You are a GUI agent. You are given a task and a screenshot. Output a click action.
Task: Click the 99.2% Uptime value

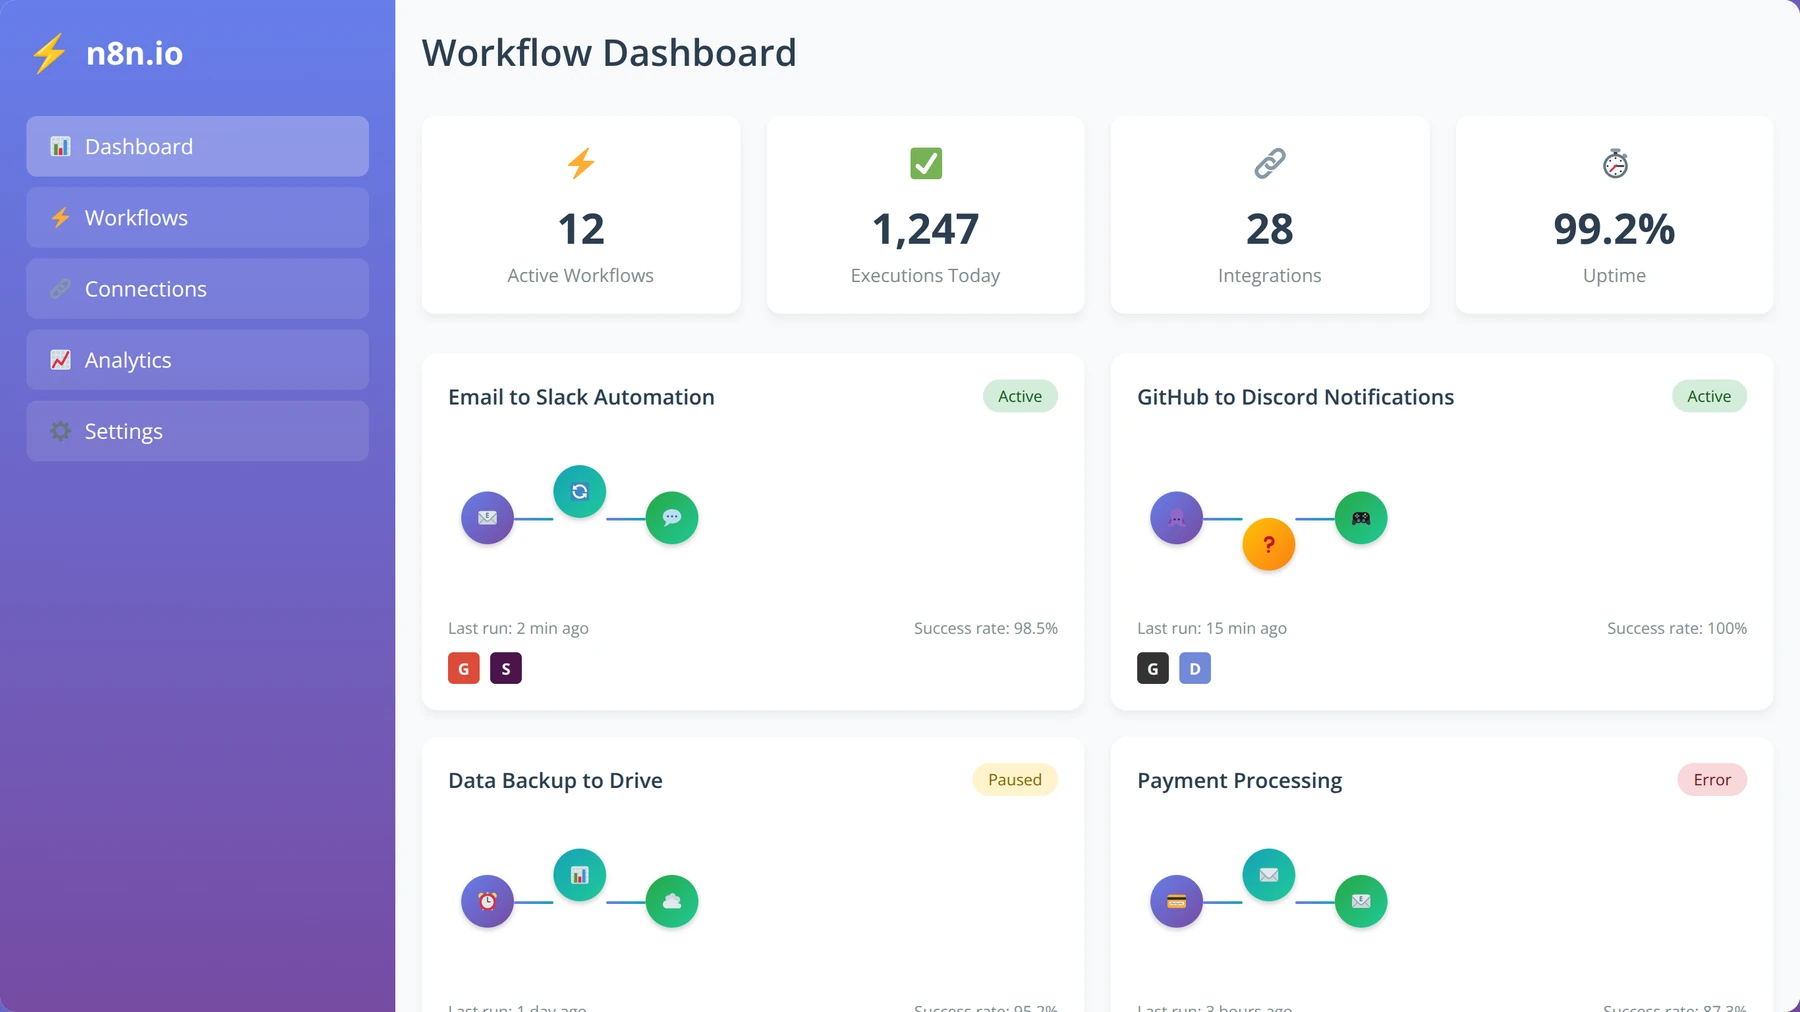[x=1614, y=229]
